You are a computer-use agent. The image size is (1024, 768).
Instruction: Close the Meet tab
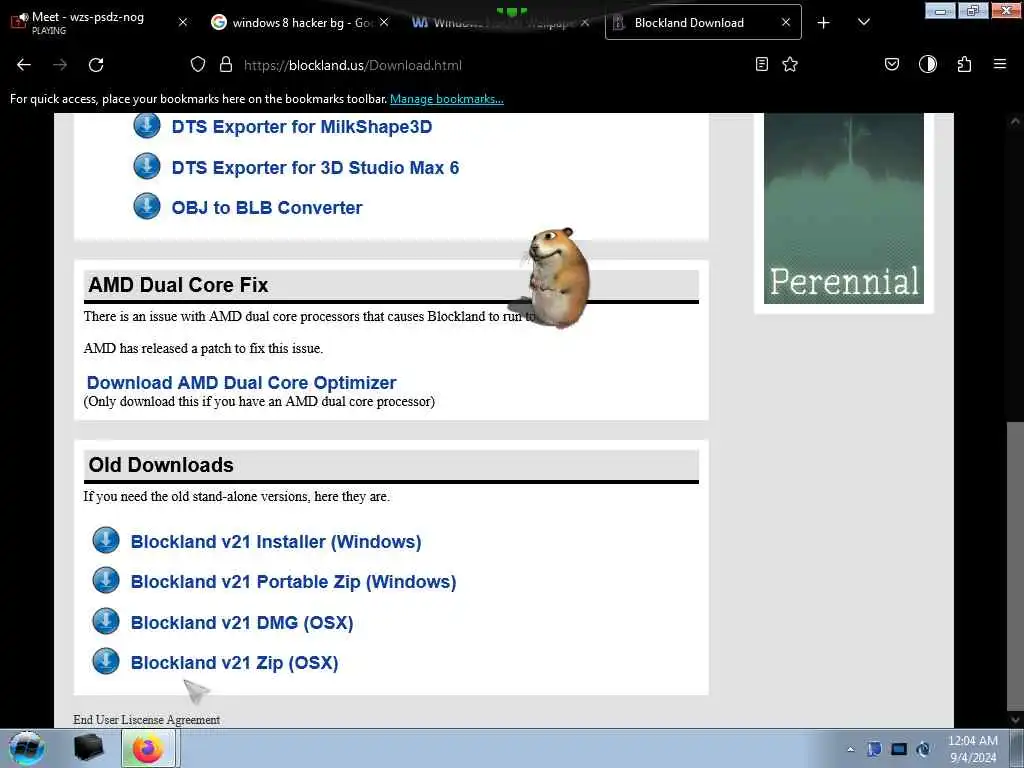(183, 22)
